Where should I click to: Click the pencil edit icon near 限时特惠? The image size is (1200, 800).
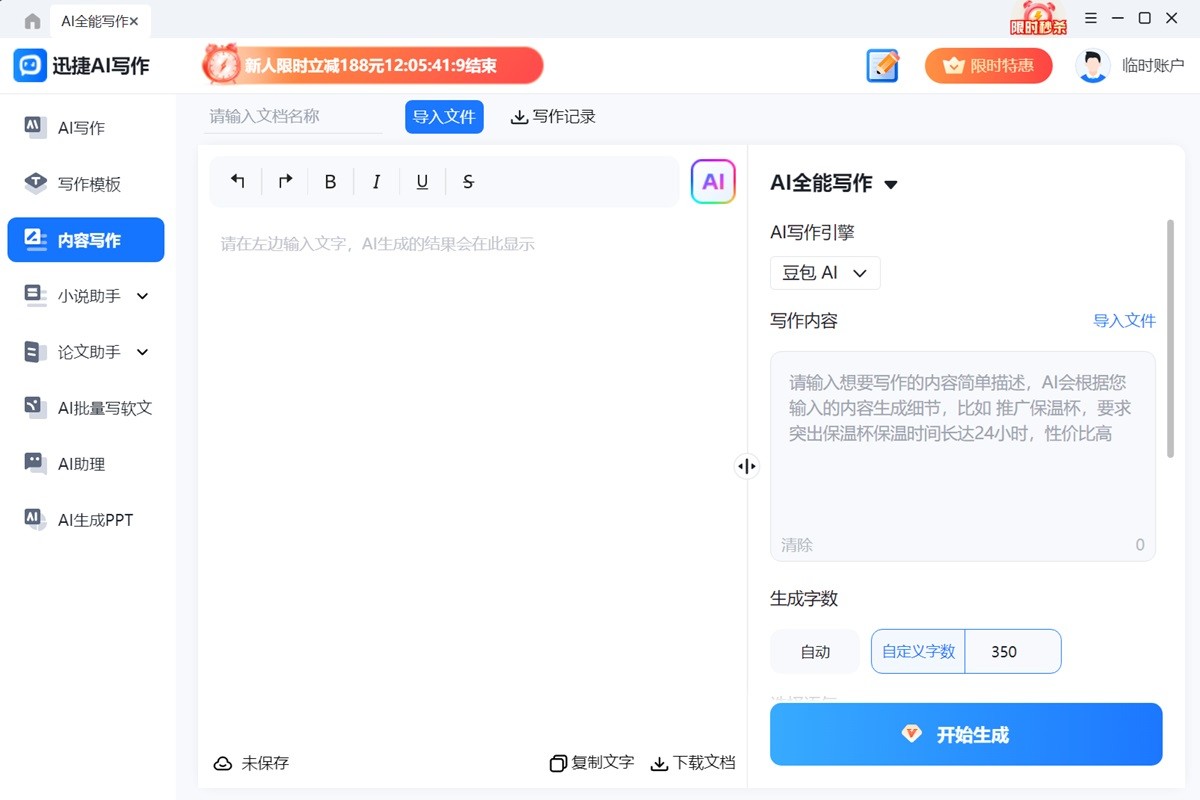pyautogui.click(x=881, y=65)
